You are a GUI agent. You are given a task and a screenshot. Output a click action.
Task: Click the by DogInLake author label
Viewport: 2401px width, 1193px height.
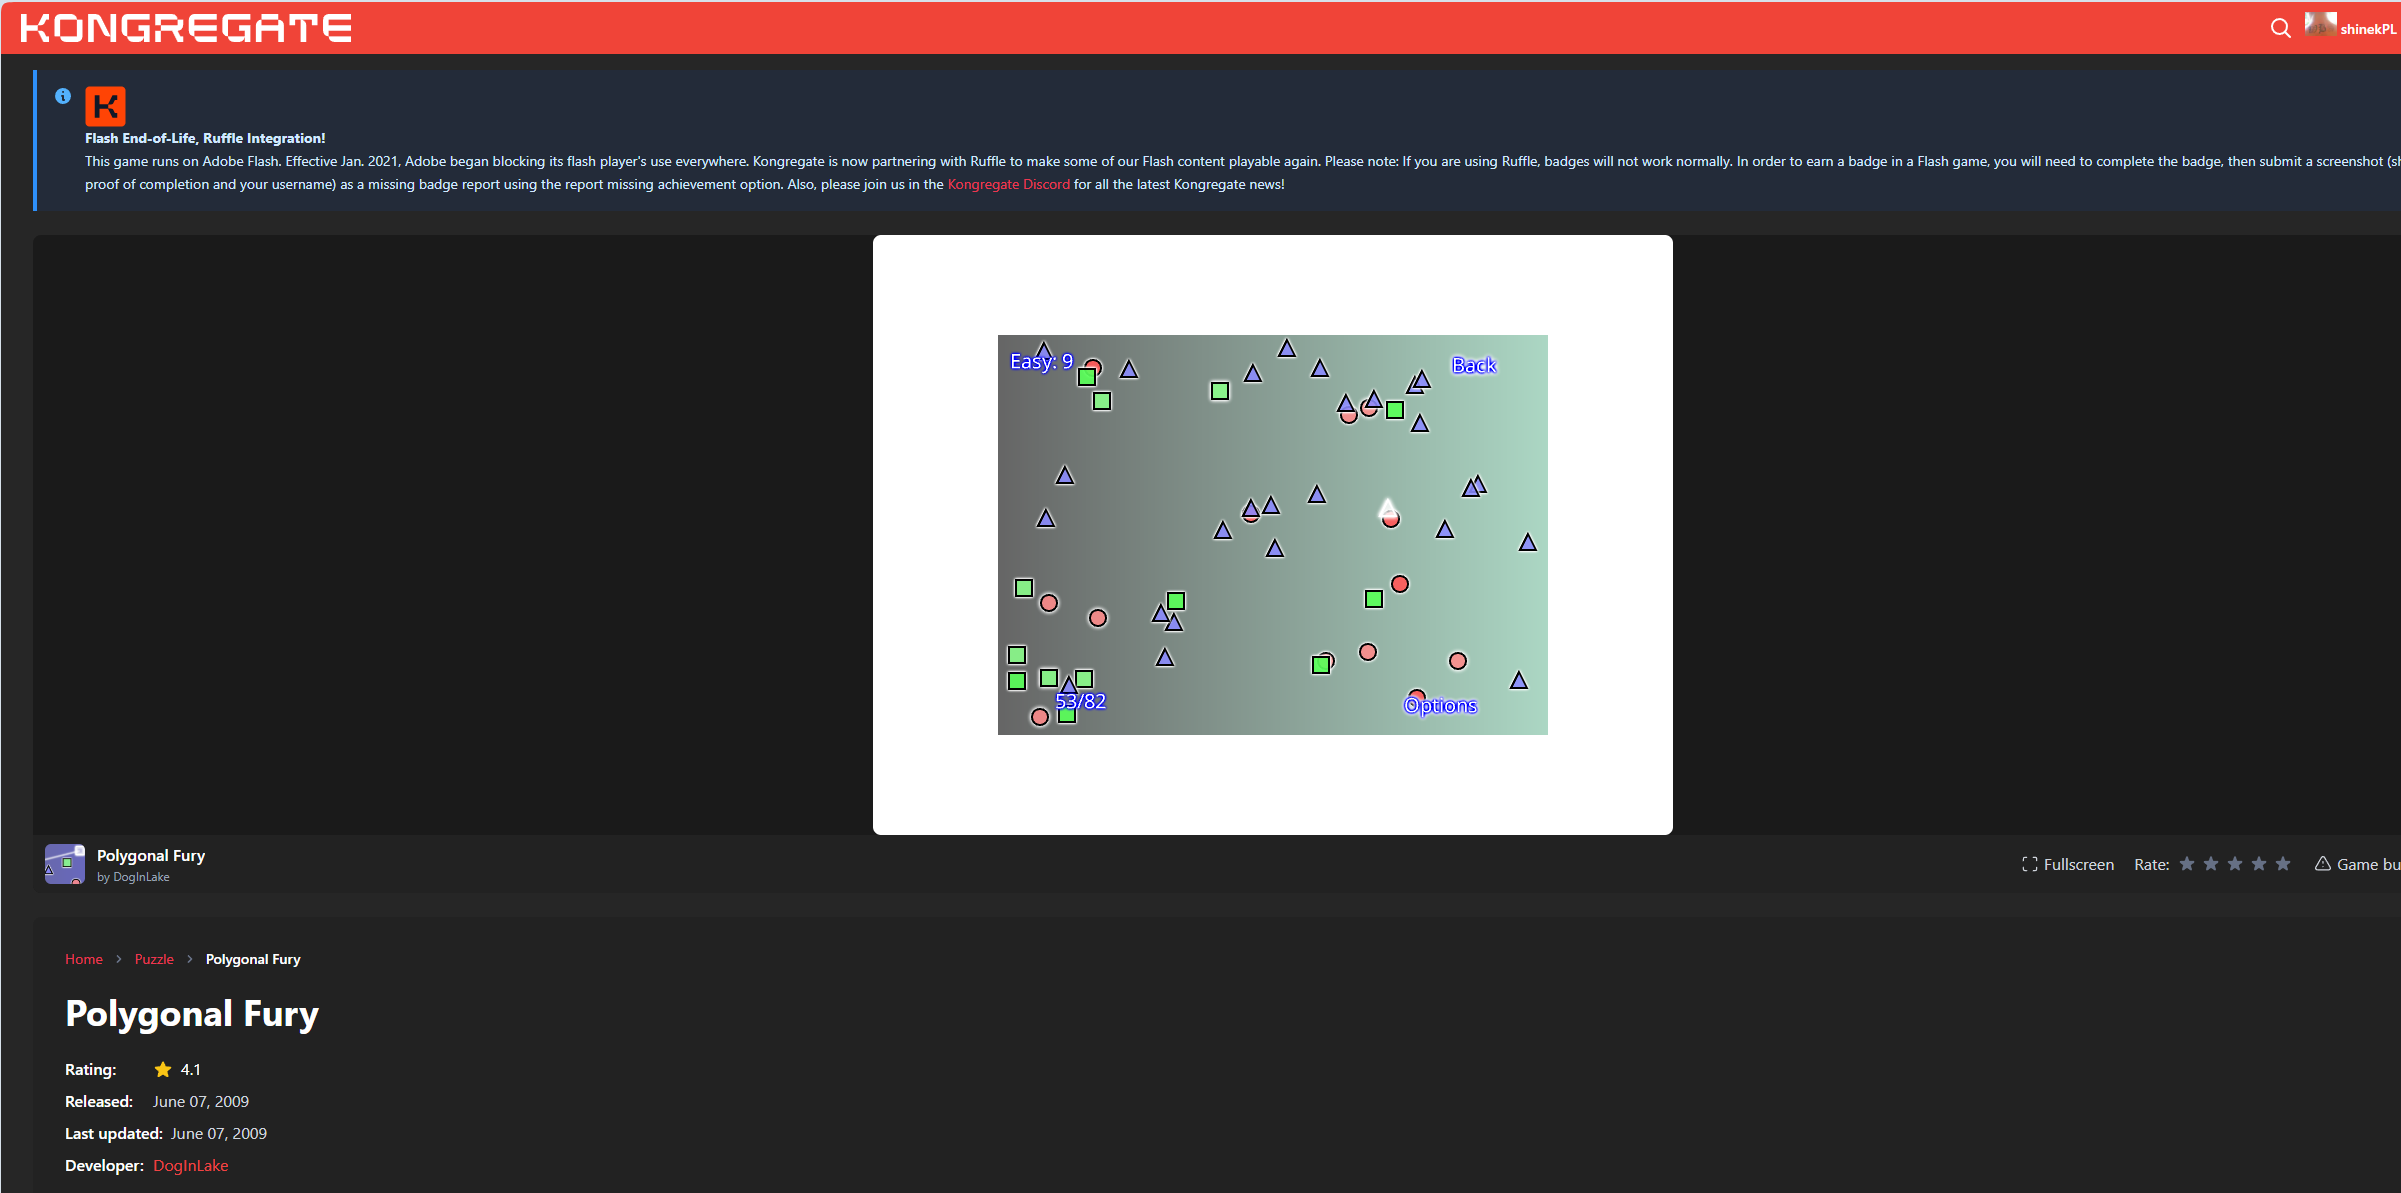(133, 877)
